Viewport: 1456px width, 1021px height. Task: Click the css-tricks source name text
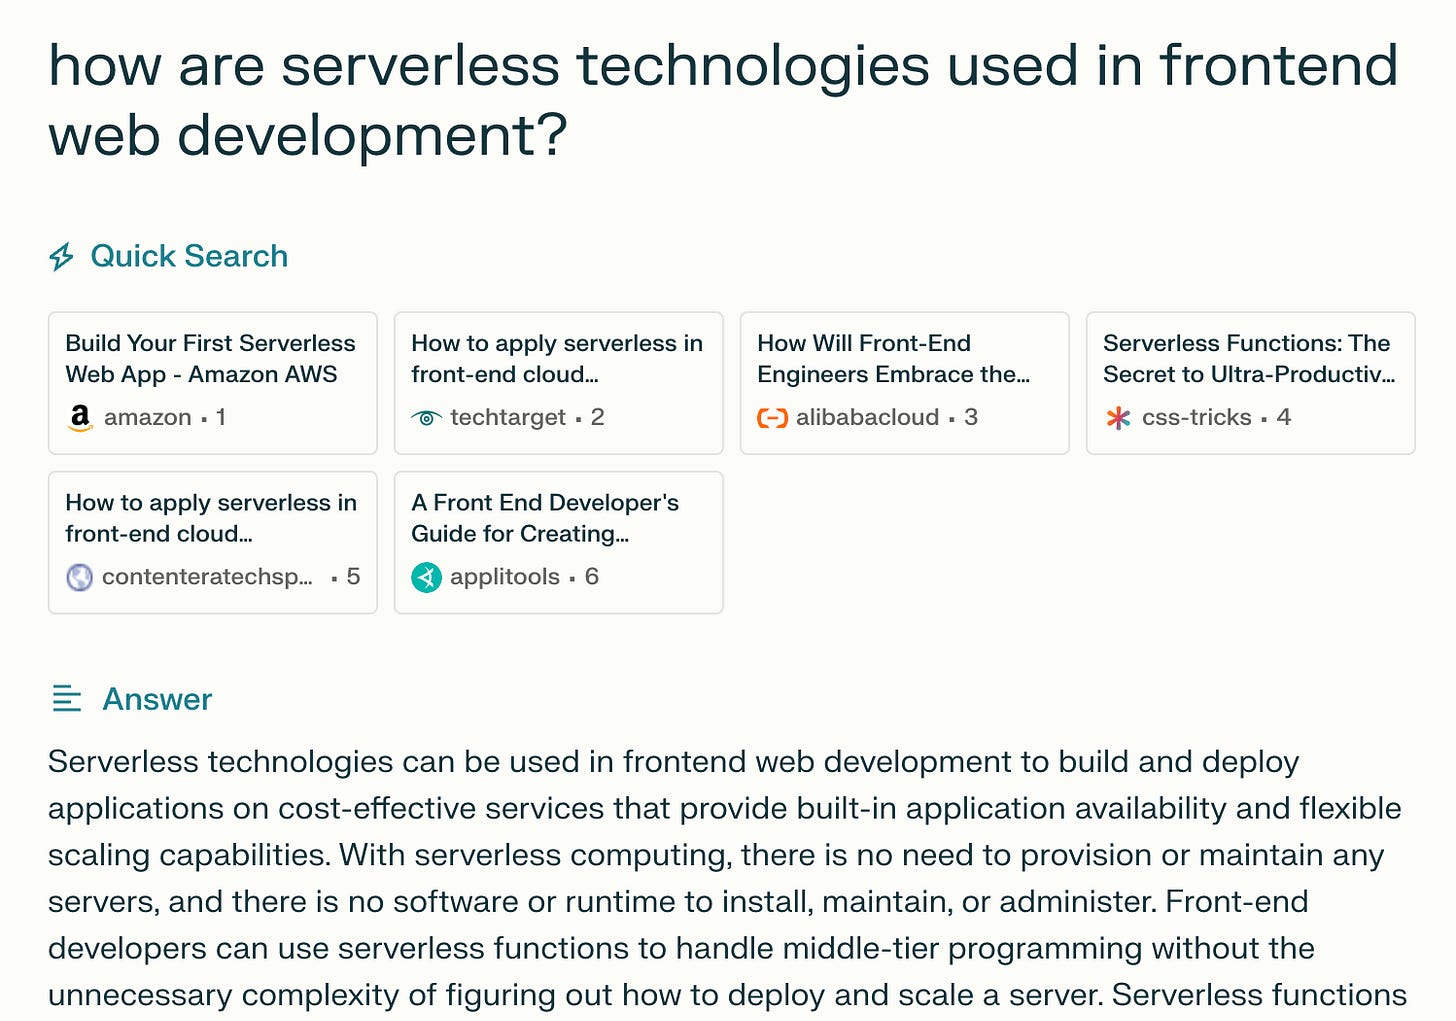coord(1197,417)
